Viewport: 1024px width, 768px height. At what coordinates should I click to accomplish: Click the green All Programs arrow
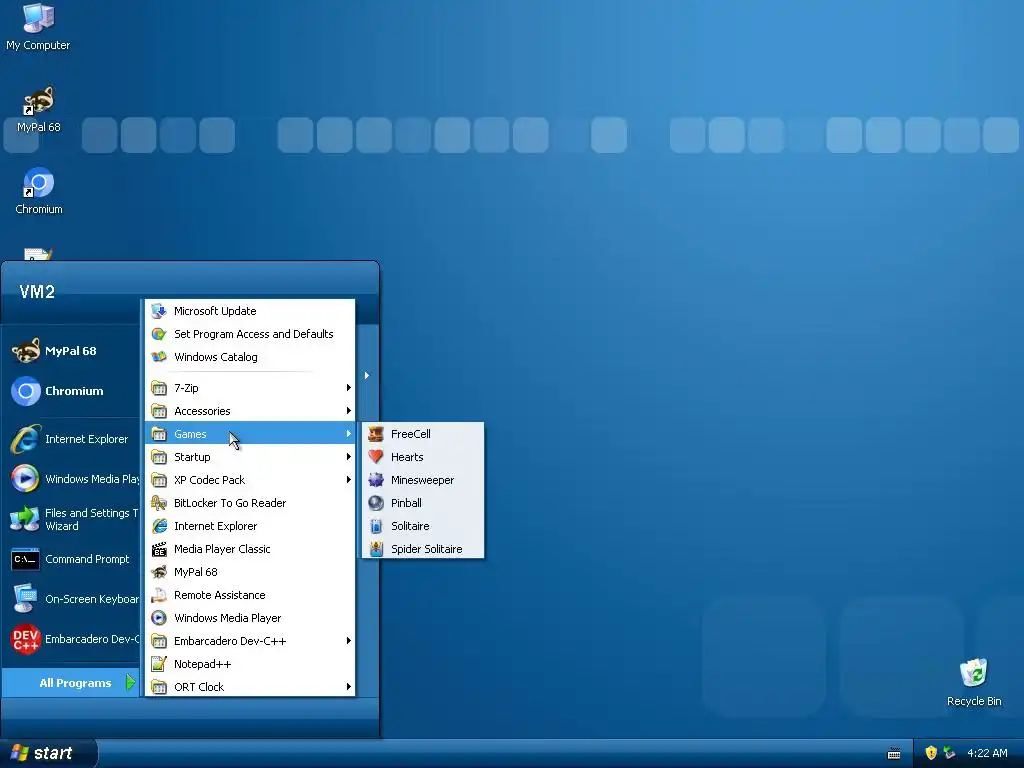(131, 682)
